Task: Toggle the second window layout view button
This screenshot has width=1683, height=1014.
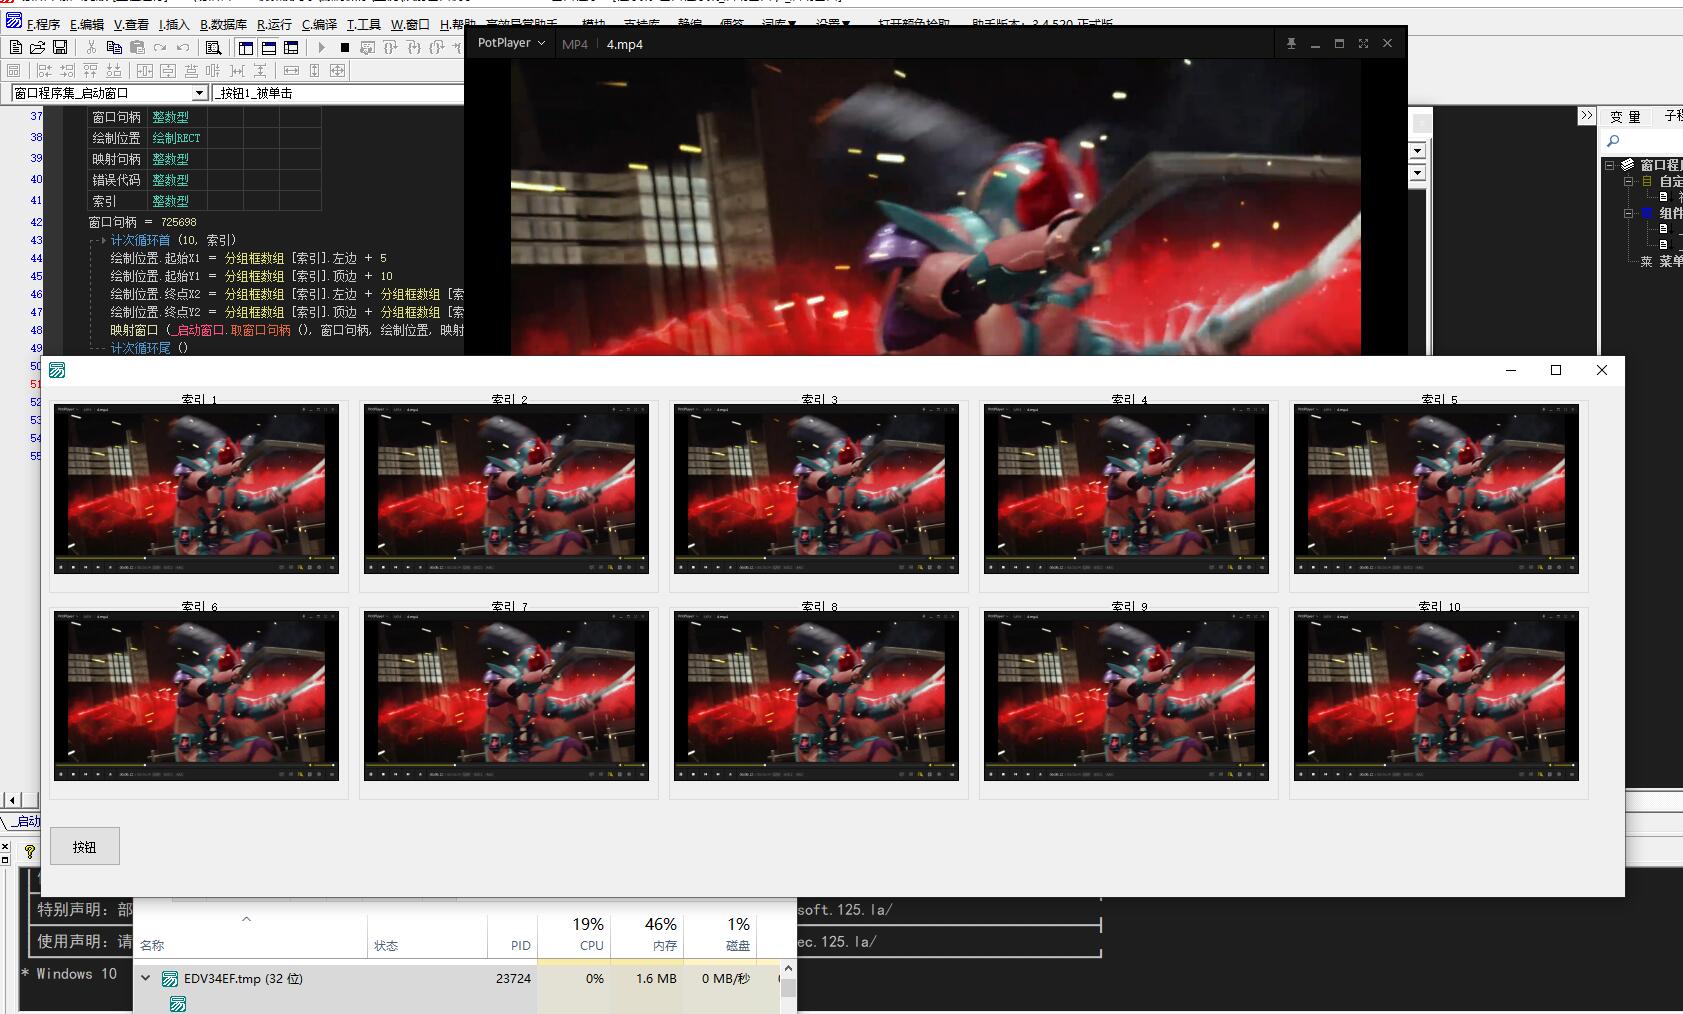Action: tap(269, 47)
